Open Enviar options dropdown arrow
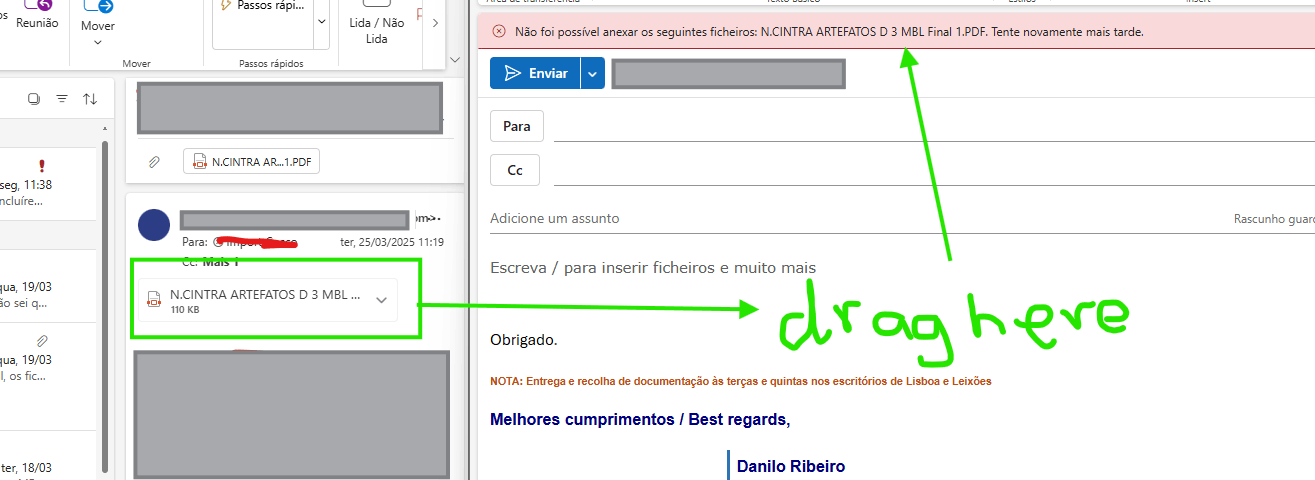Screen dimensions: 1315x480 593,73
